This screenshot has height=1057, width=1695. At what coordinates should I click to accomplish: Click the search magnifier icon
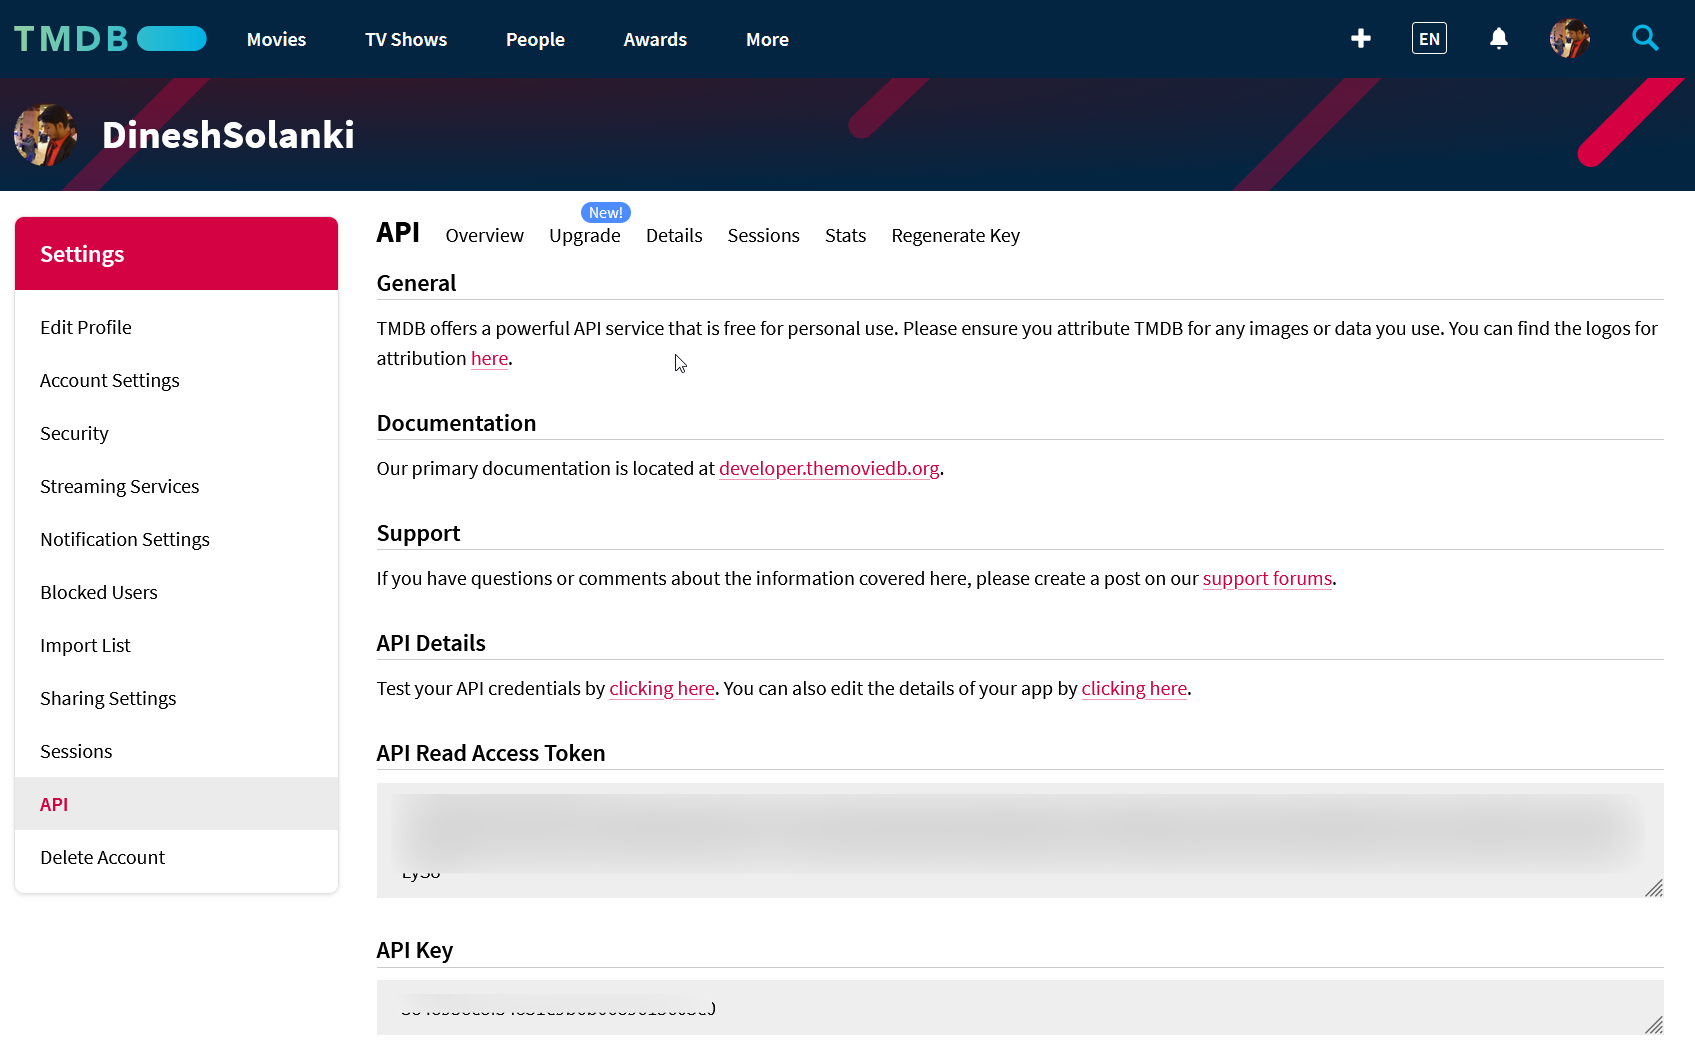(x=1645, y=38)
